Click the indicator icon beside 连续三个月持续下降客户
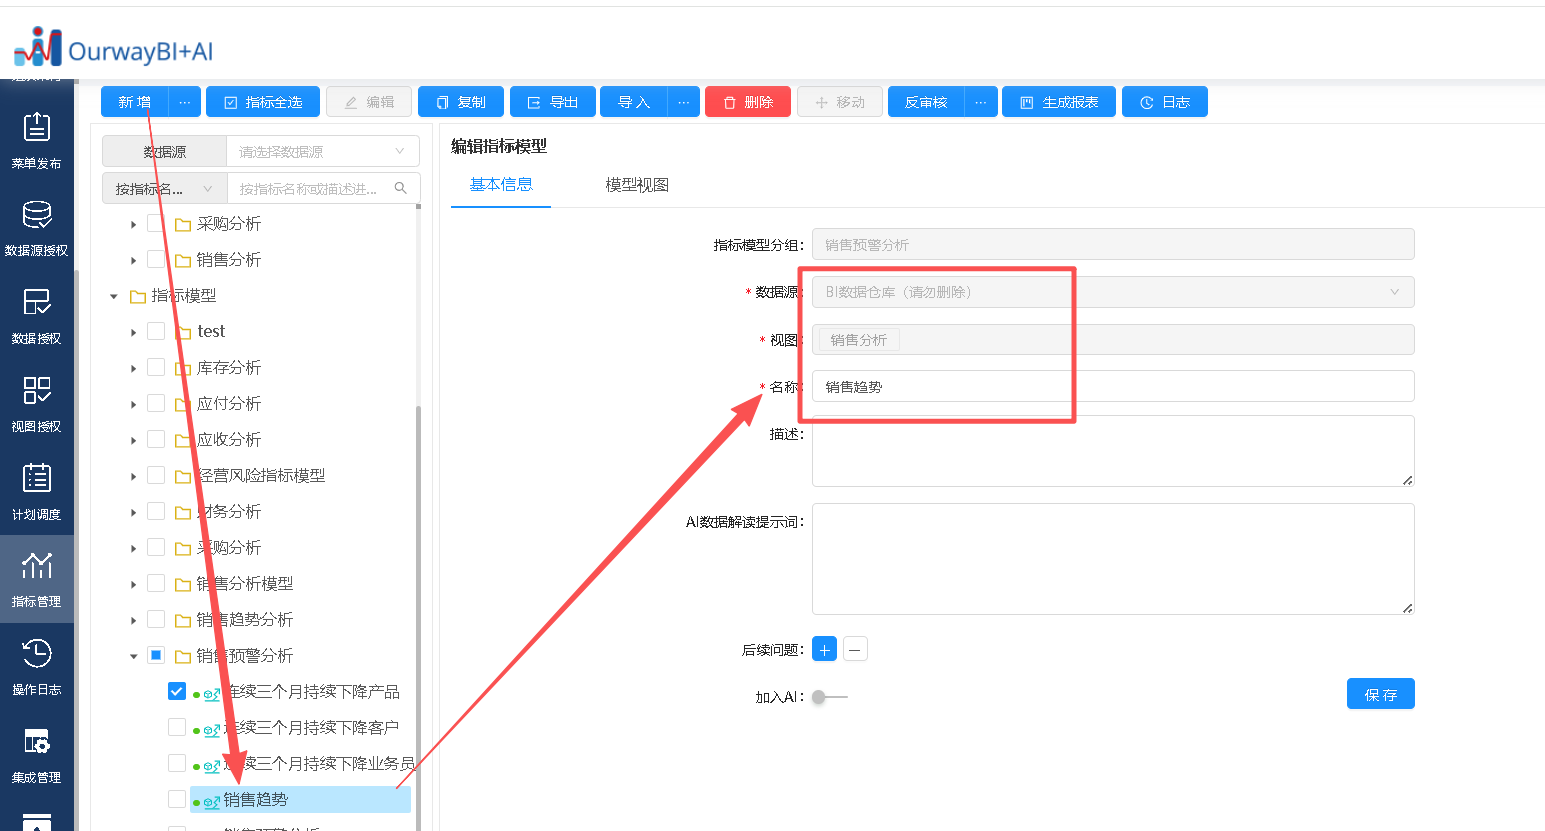 [x=212, y=729]
